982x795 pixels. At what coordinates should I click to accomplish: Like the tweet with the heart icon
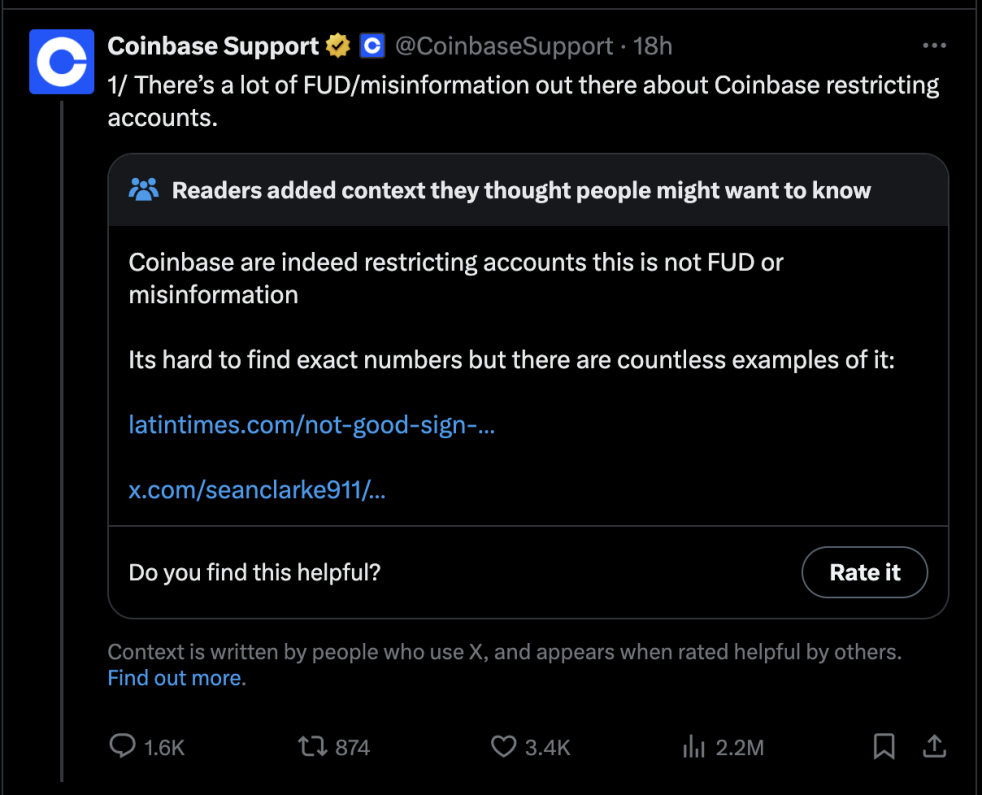(503, 746)
